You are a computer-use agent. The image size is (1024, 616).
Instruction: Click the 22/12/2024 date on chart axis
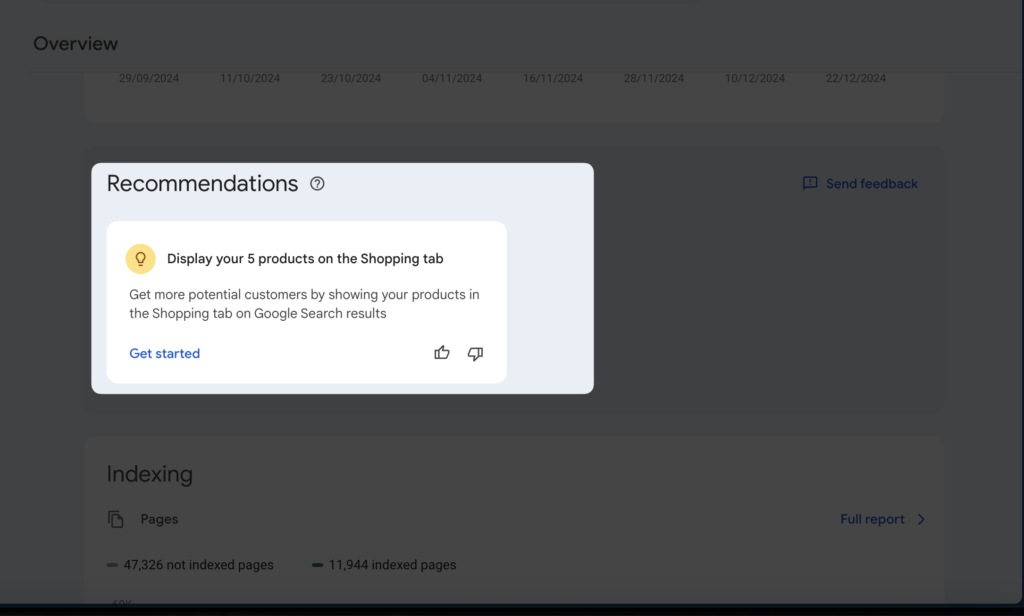click(x=855, y=78)
